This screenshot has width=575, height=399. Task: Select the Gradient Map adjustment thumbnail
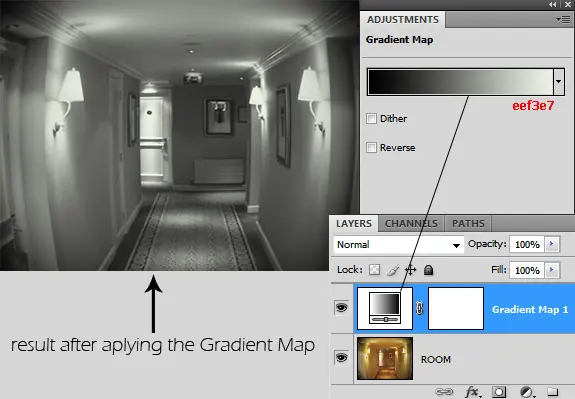[385, 308]
